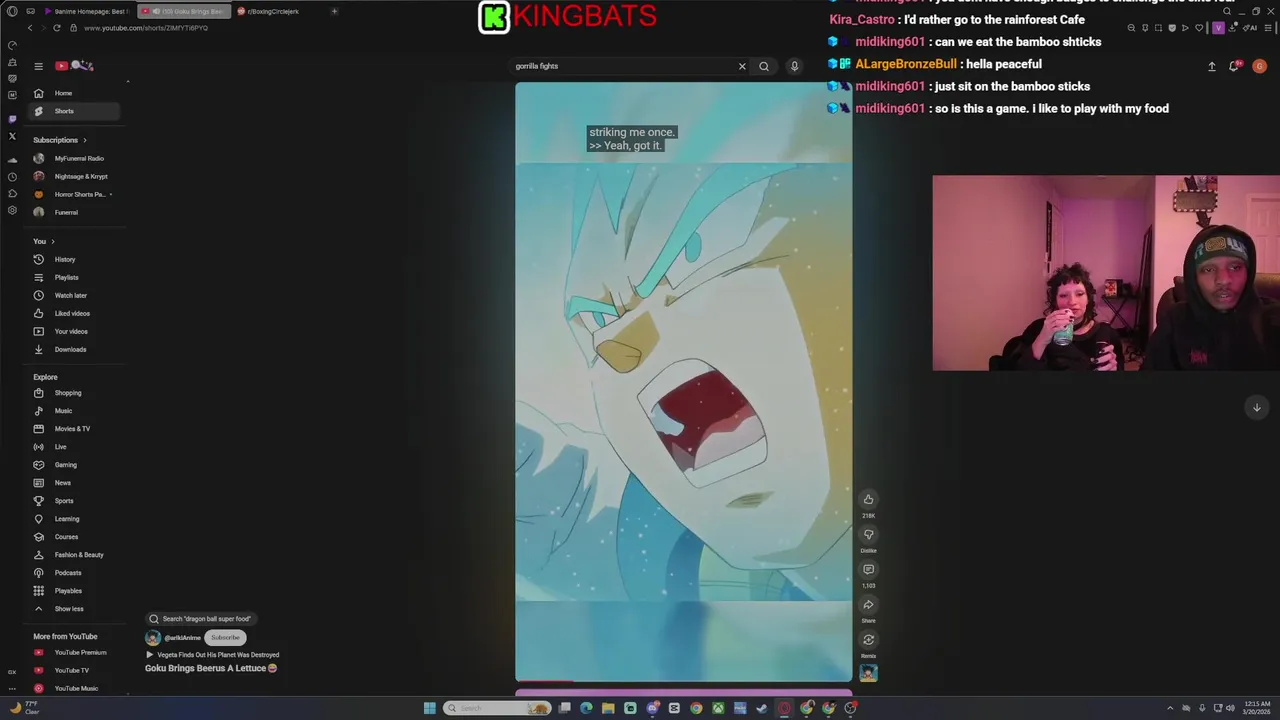Like the short with thumbs up icon
Screen dimensions: 1280x720
click(868, 499)
